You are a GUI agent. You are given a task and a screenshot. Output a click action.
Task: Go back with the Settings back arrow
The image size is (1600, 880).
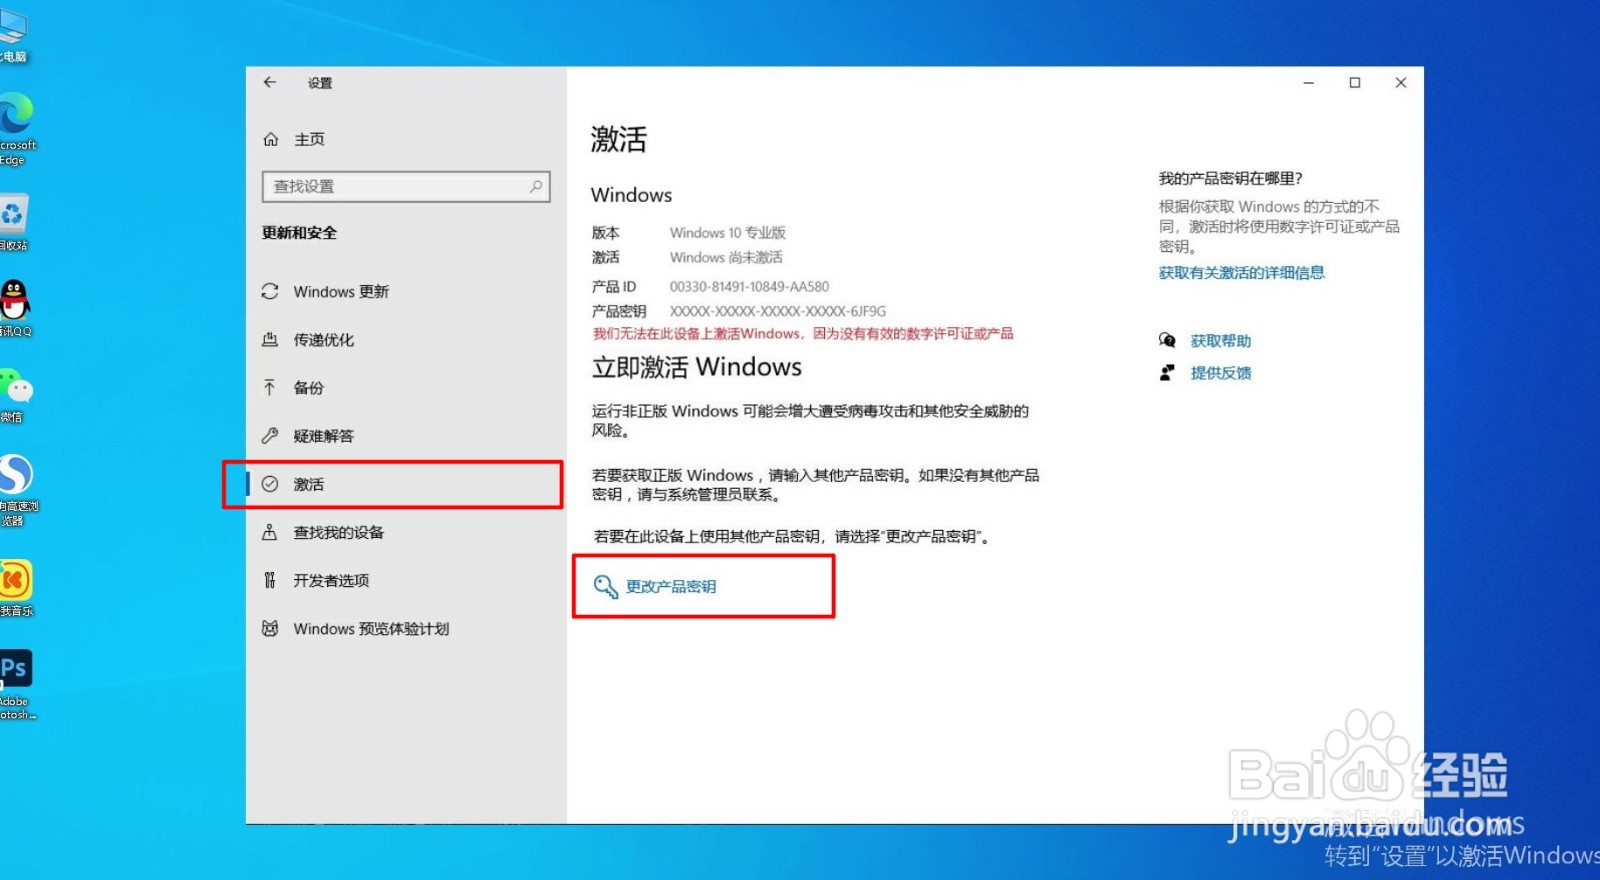click(270, 83)
